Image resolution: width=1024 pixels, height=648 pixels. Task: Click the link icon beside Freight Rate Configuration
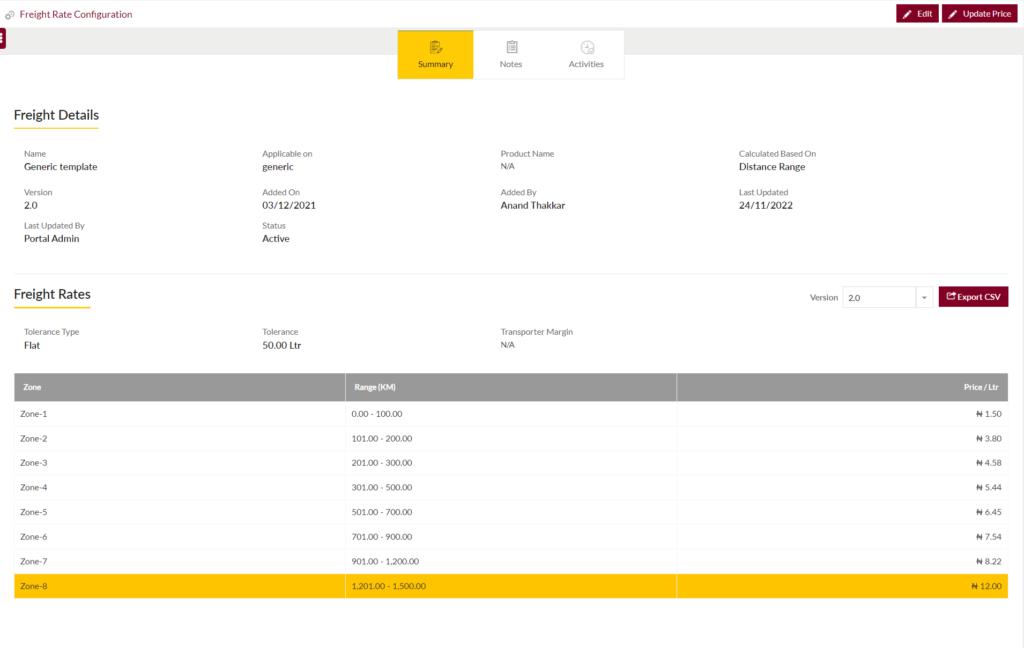[x=10, y=14]
